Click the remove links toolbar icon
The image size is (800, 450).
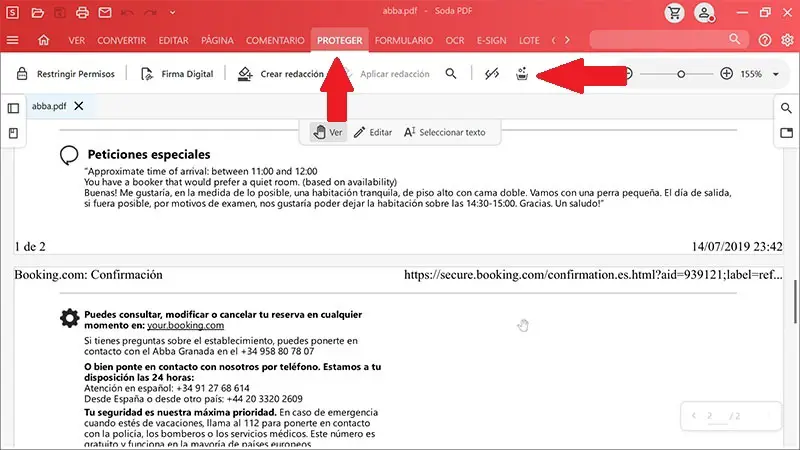coord(492,74)
